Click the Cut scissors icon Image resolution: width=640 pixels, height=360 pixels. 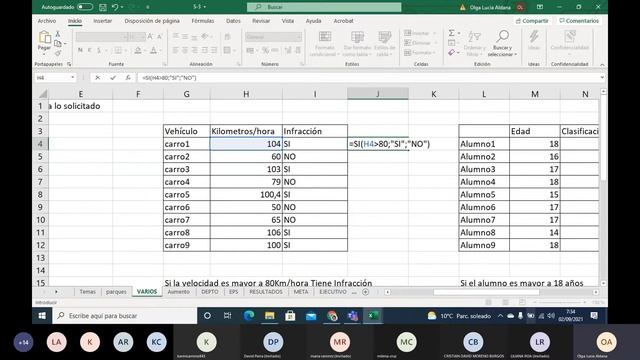58,34
